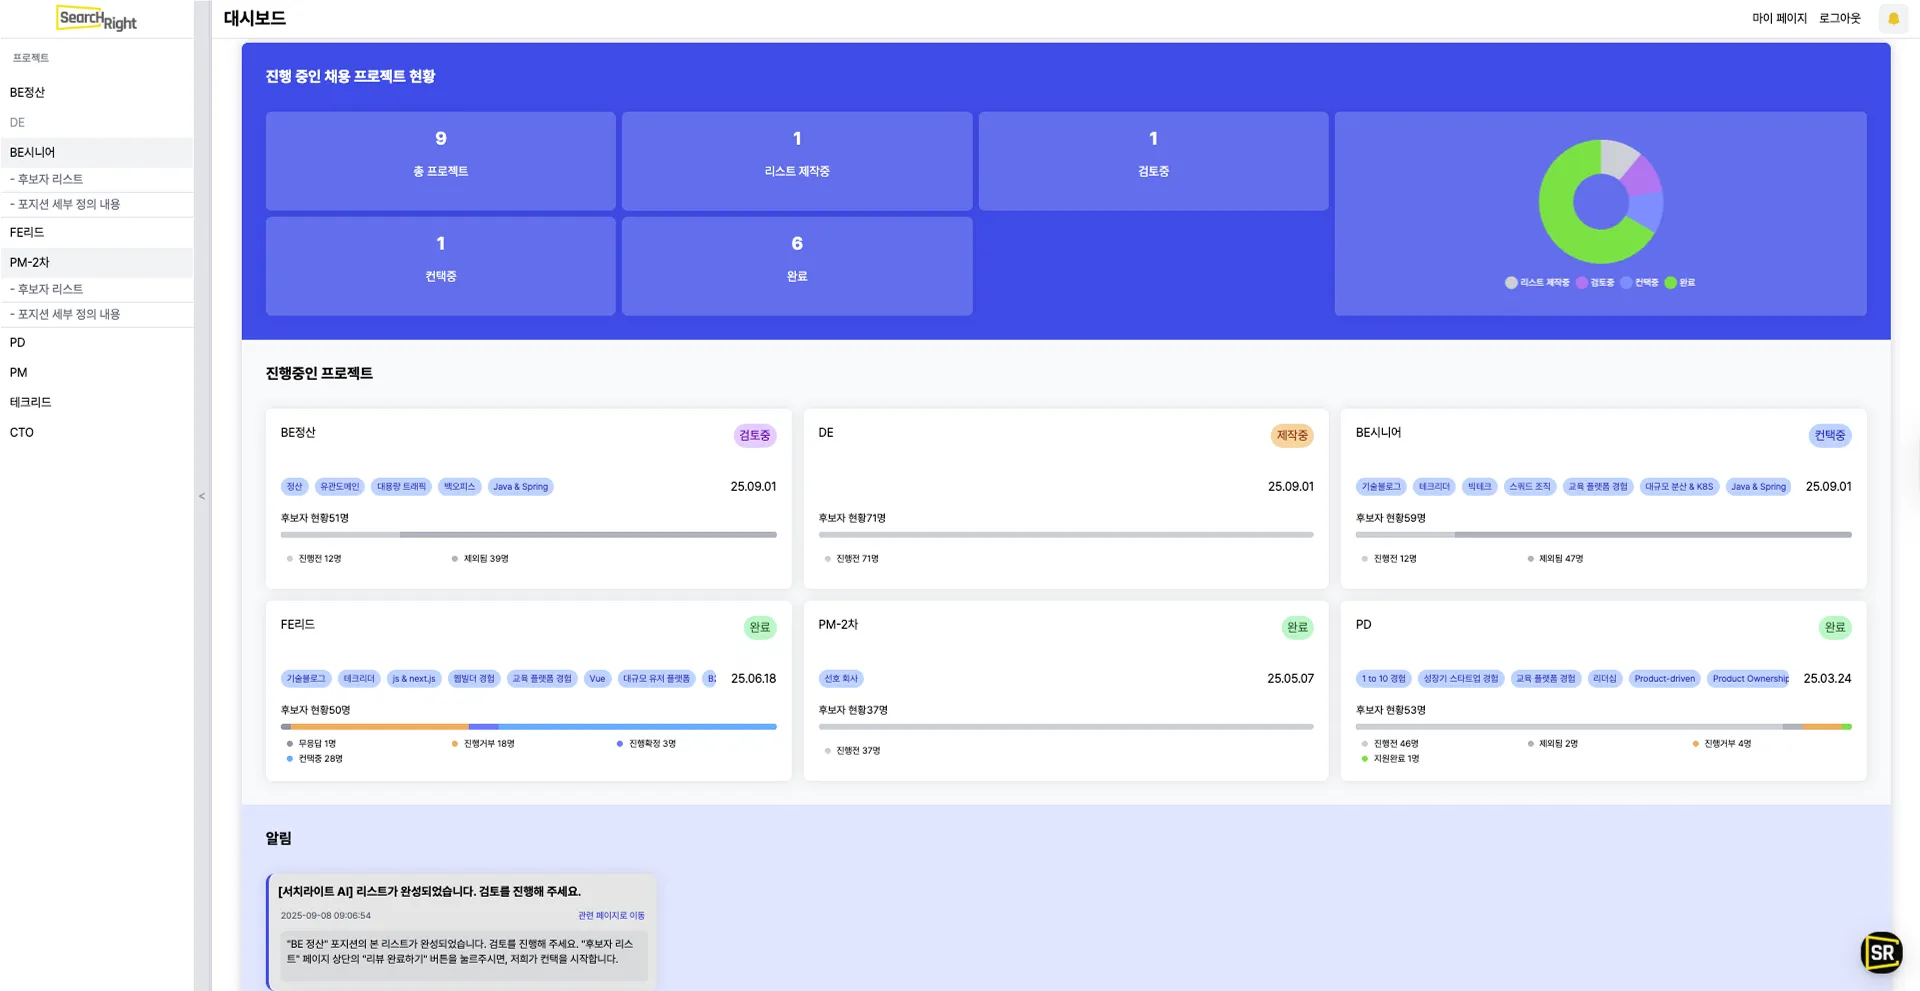Click the SearchRight logo
This screenshot has width=1920, height=991.
point(96,18)
